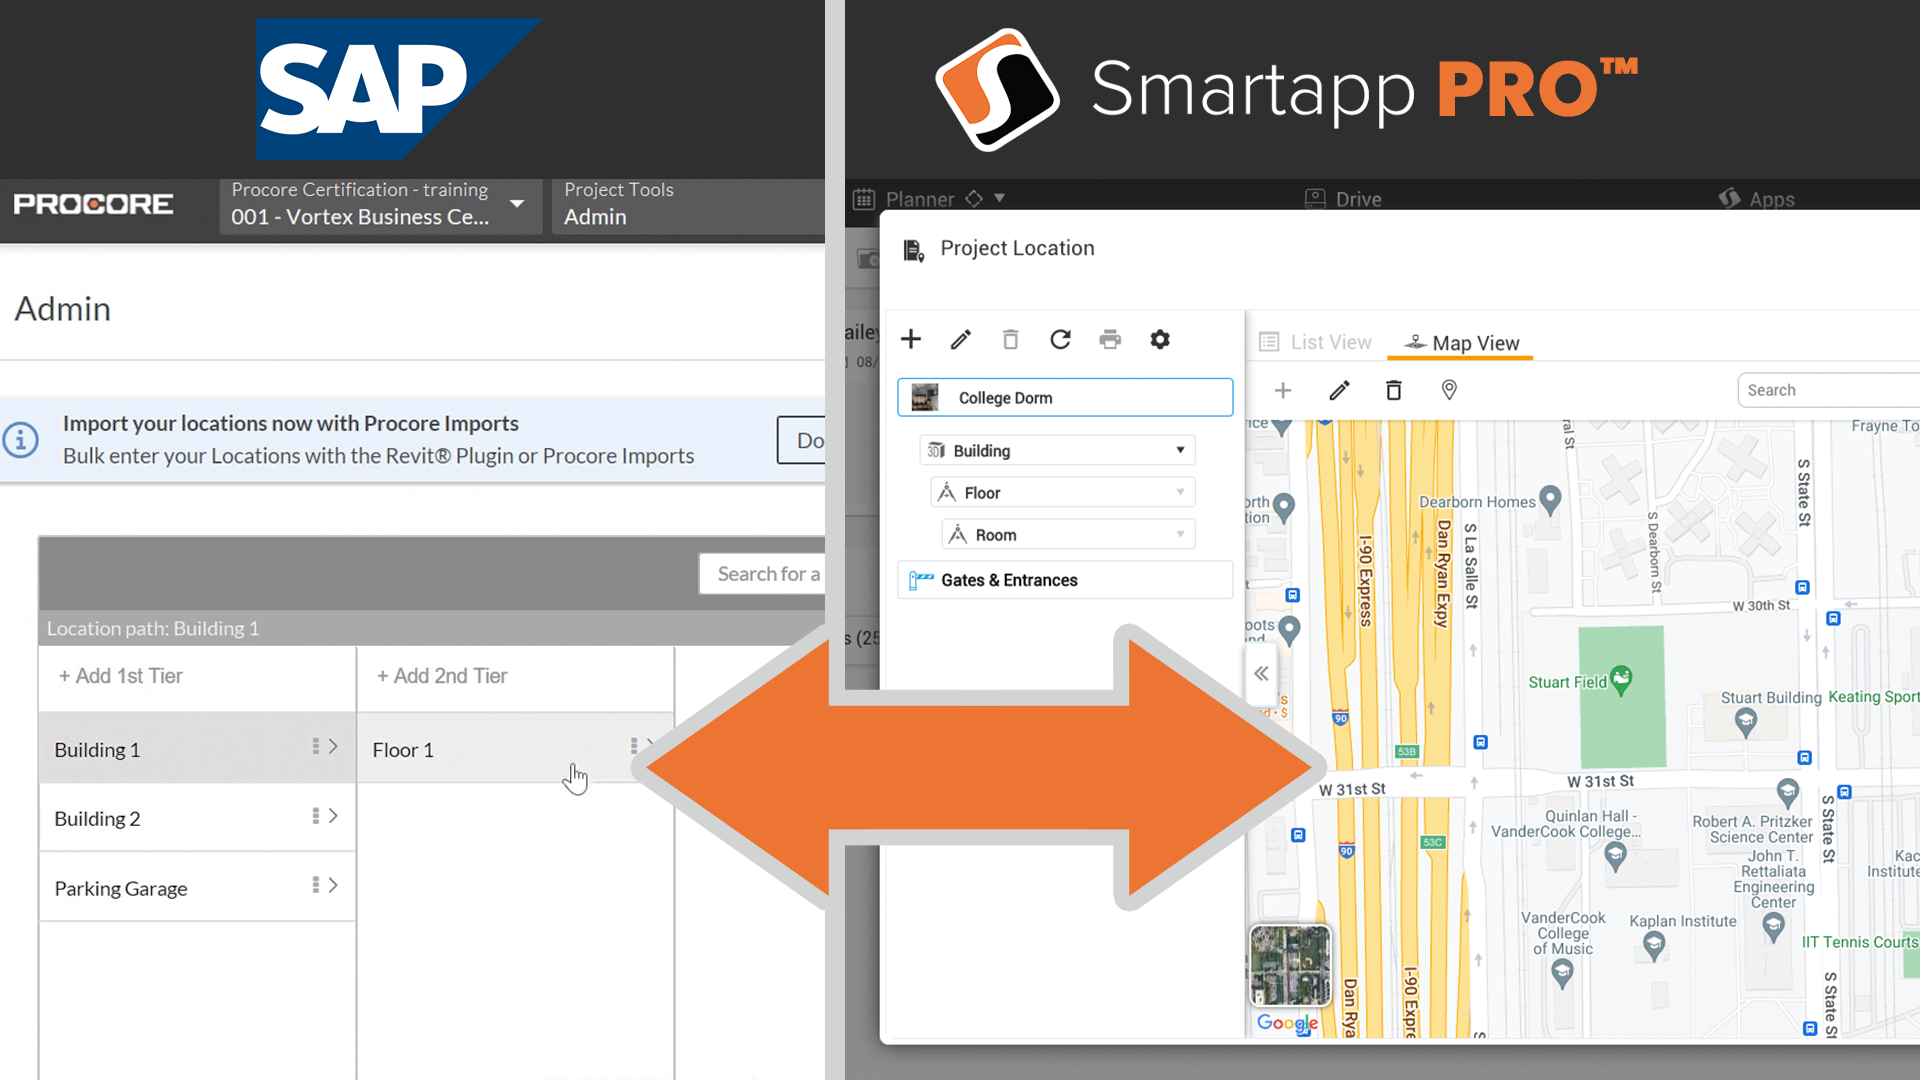Open the Parking Garage options menu dots
The image size is (1920, 1080).
[x=315, y=885]
